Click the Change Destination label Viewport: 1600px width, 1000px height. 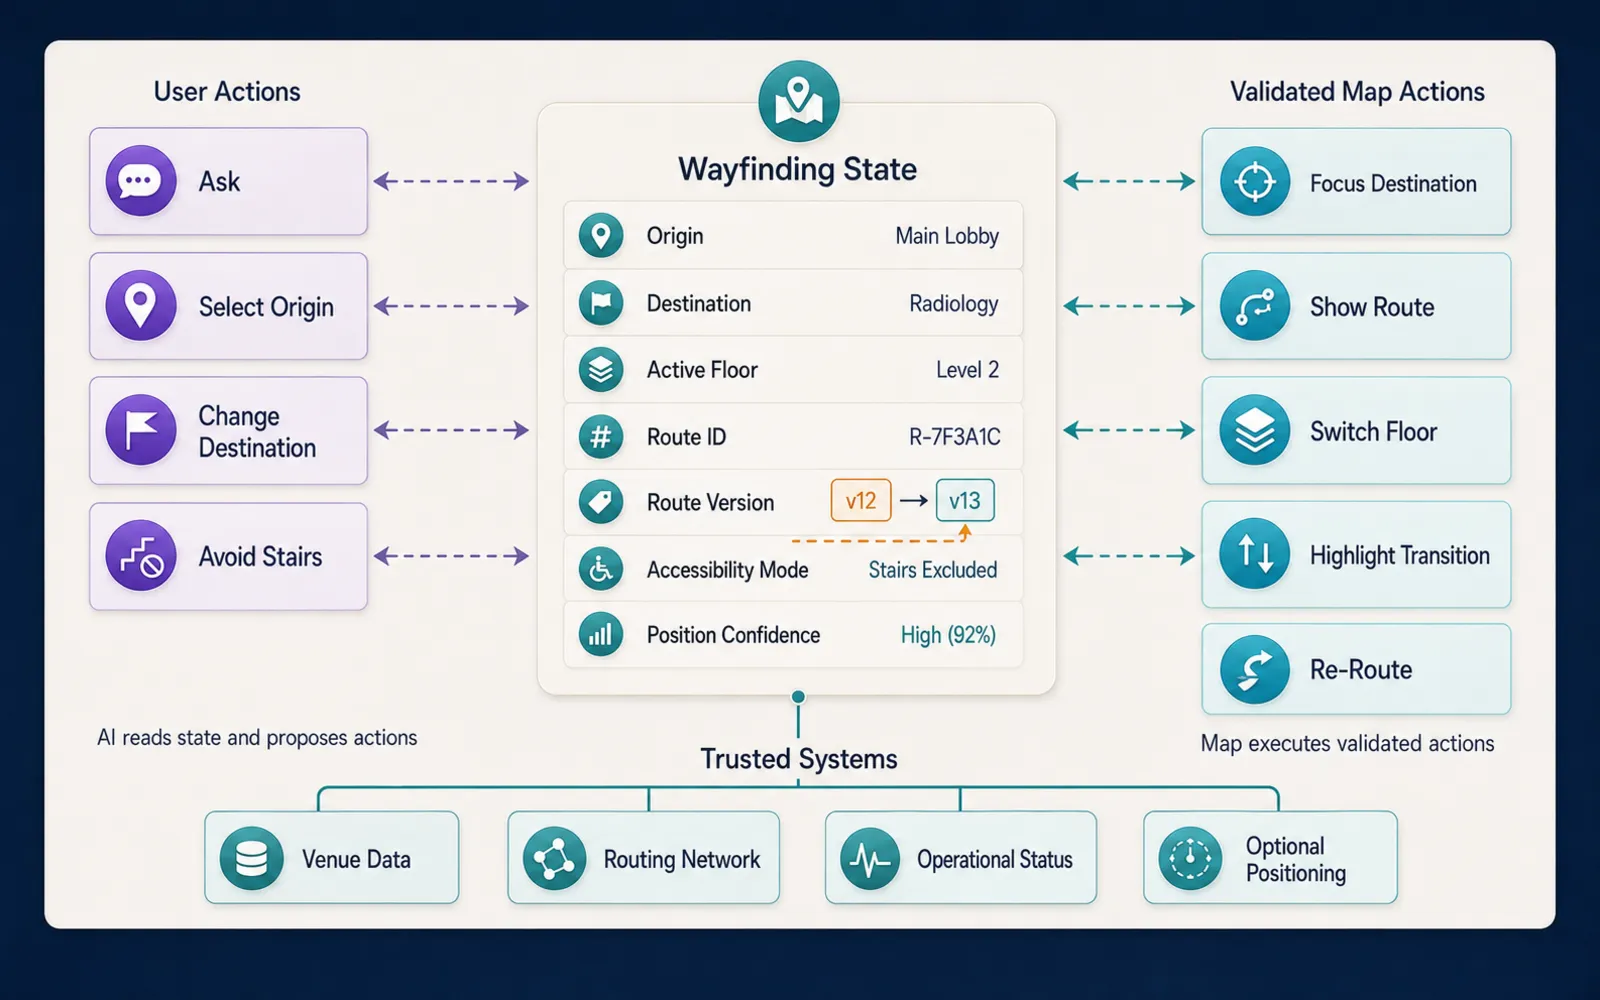pos(257,432)
